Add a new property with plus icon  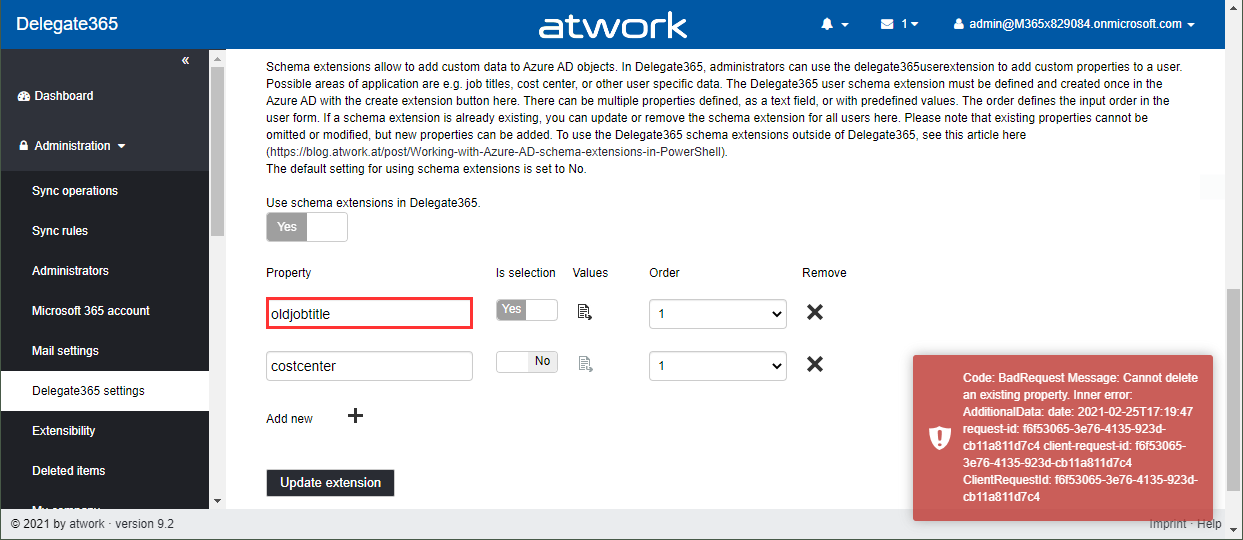point(355,416)
